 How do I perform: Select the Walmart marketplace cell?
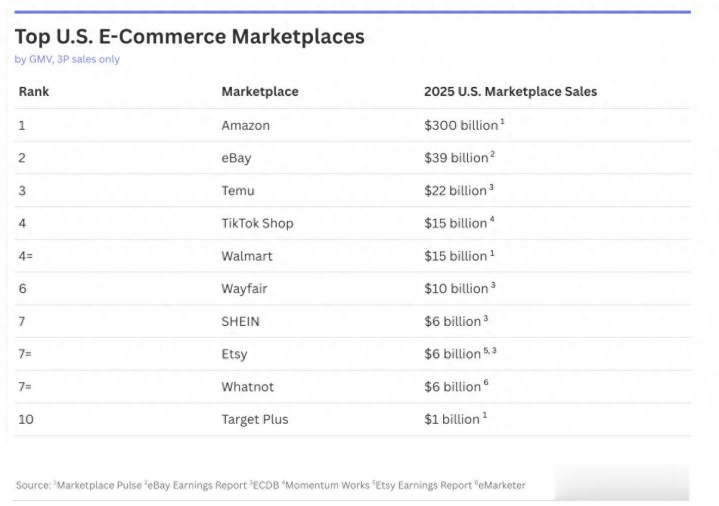coord(245,256)
